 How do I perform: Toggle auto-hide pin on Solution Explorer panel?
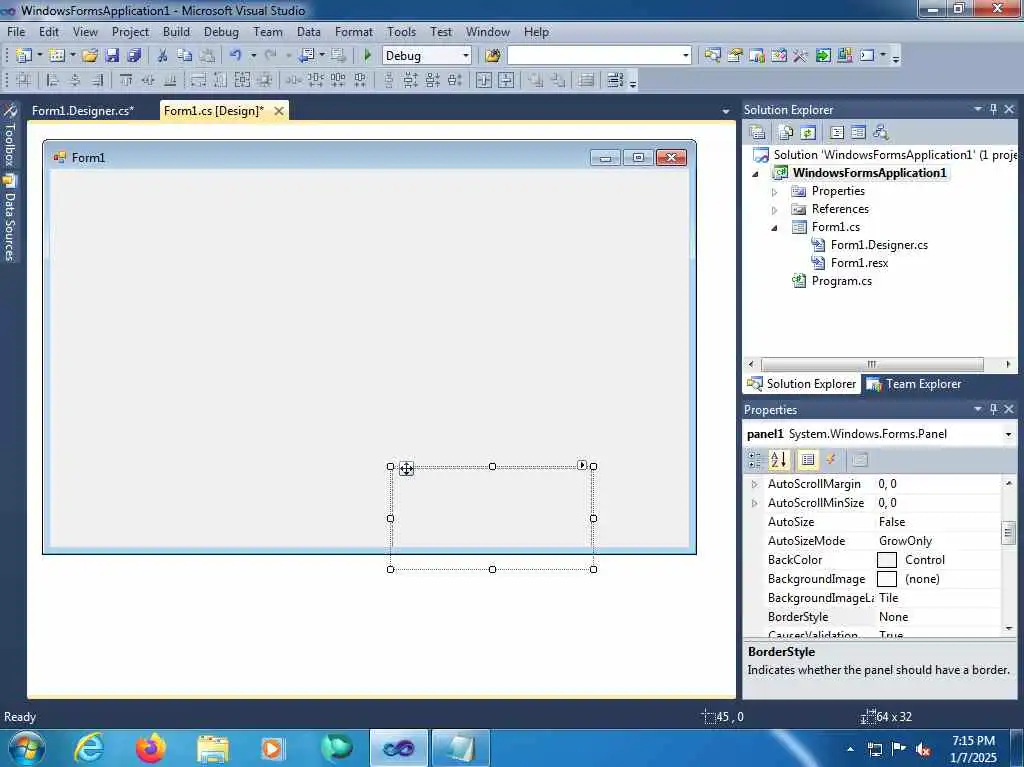993,109
